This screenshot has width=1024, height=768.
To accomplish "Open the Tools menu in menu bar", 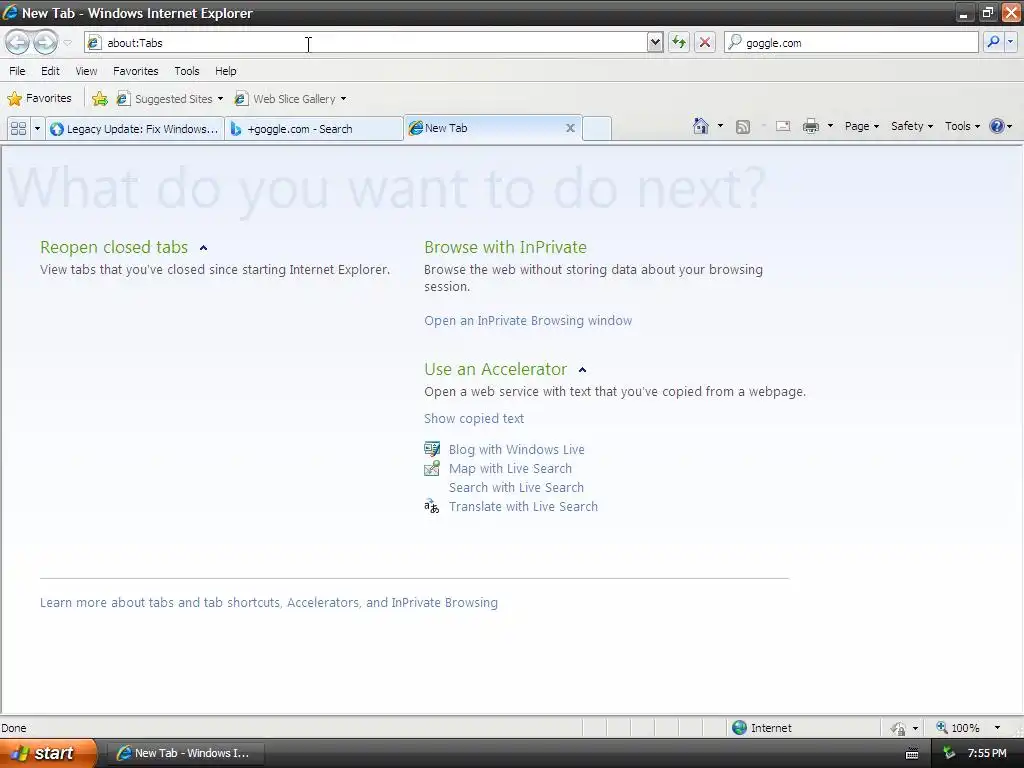I will pos(187,71).
